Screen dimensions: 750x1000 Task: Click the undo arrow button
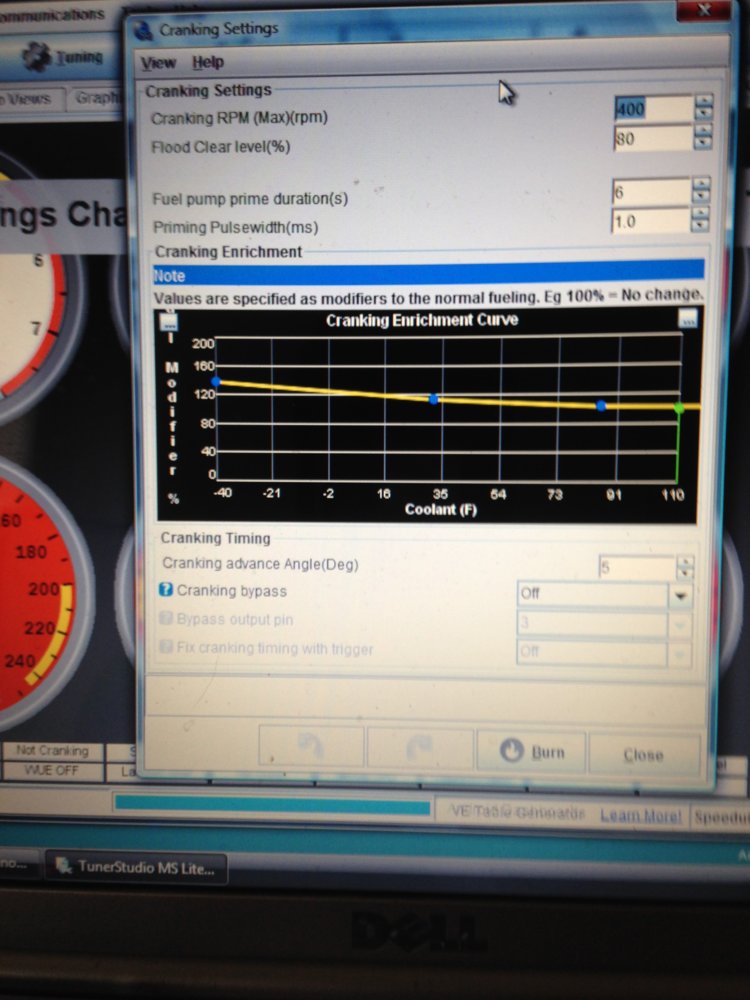tap(311, 746)
